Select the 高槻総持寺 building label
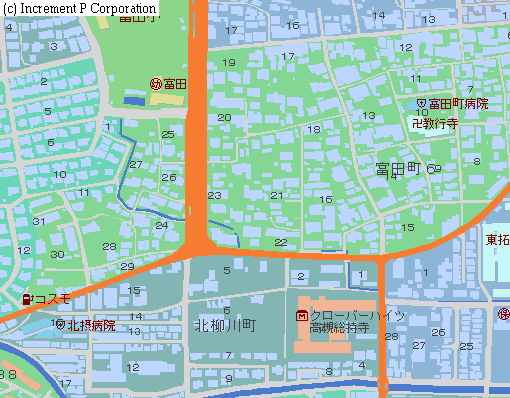This screenshot has height=398, width=510. click(339, 328)
